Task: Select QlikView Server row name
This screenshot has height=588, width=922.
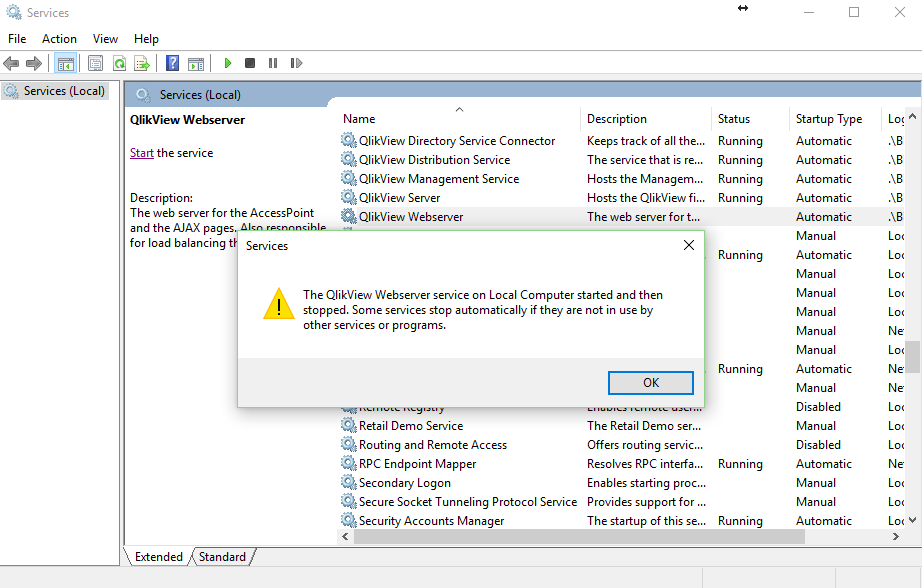Action: click(399, 198)
